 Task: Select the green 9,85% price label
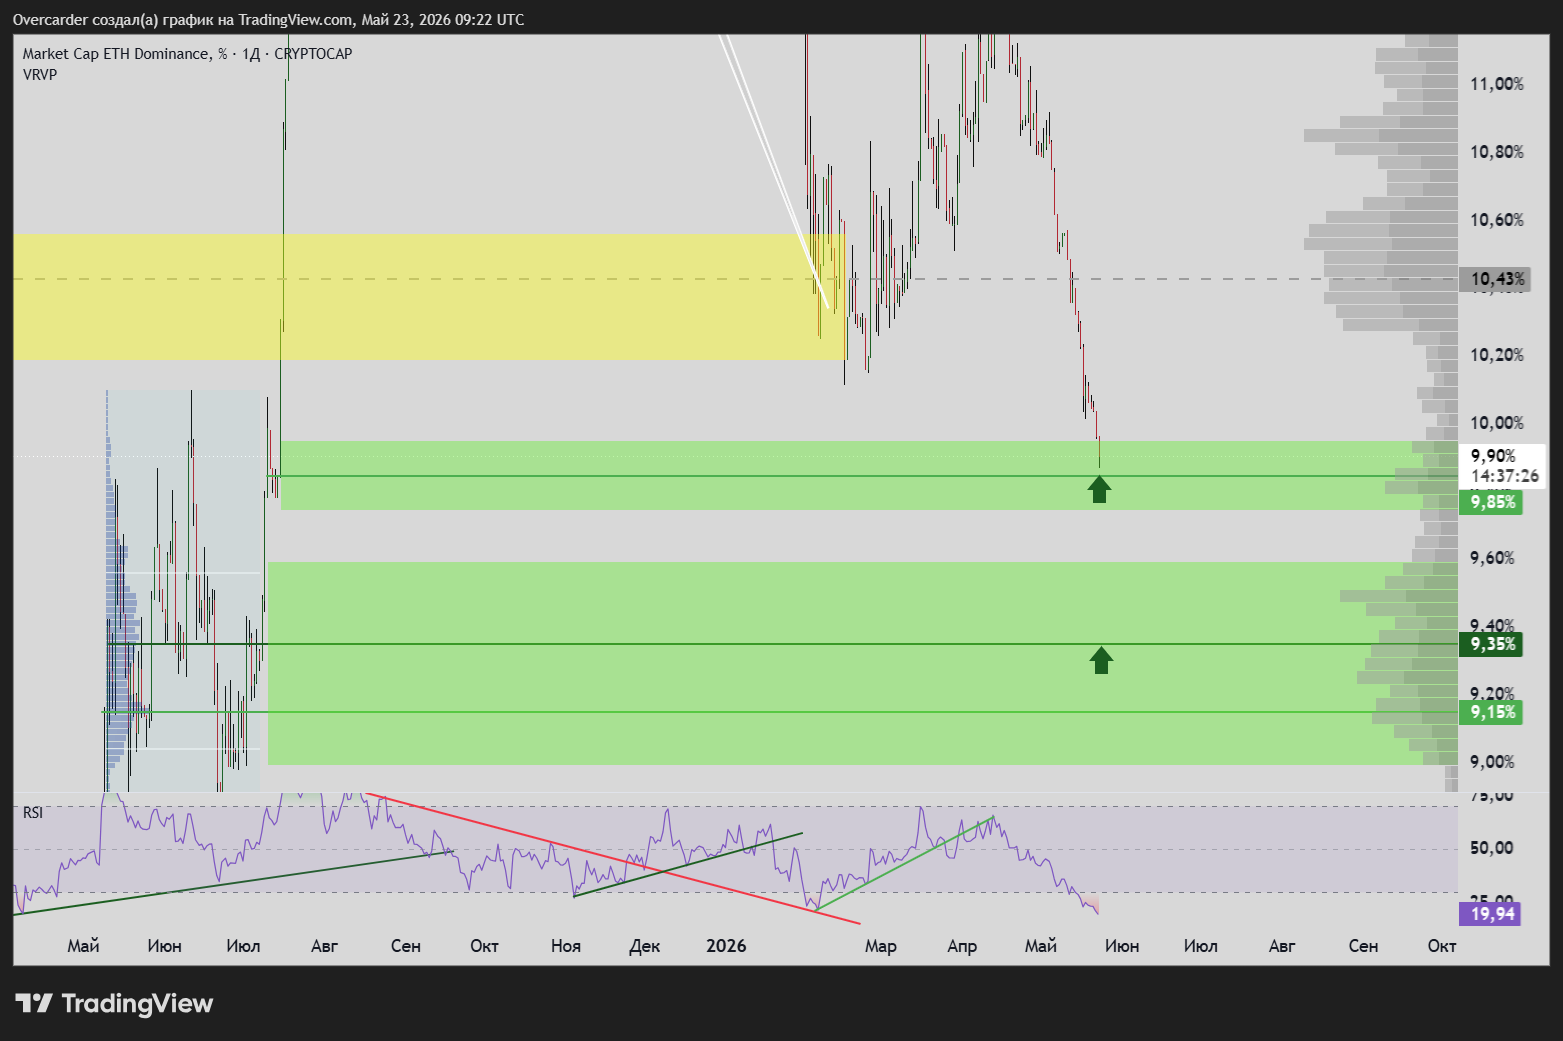tap(1492, 502)
